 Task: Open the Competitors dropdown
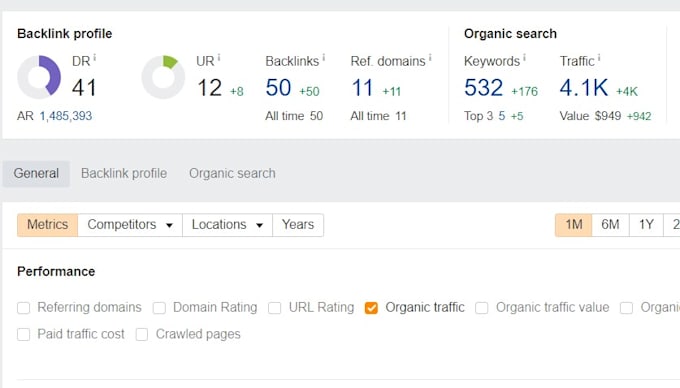[130, 225]
